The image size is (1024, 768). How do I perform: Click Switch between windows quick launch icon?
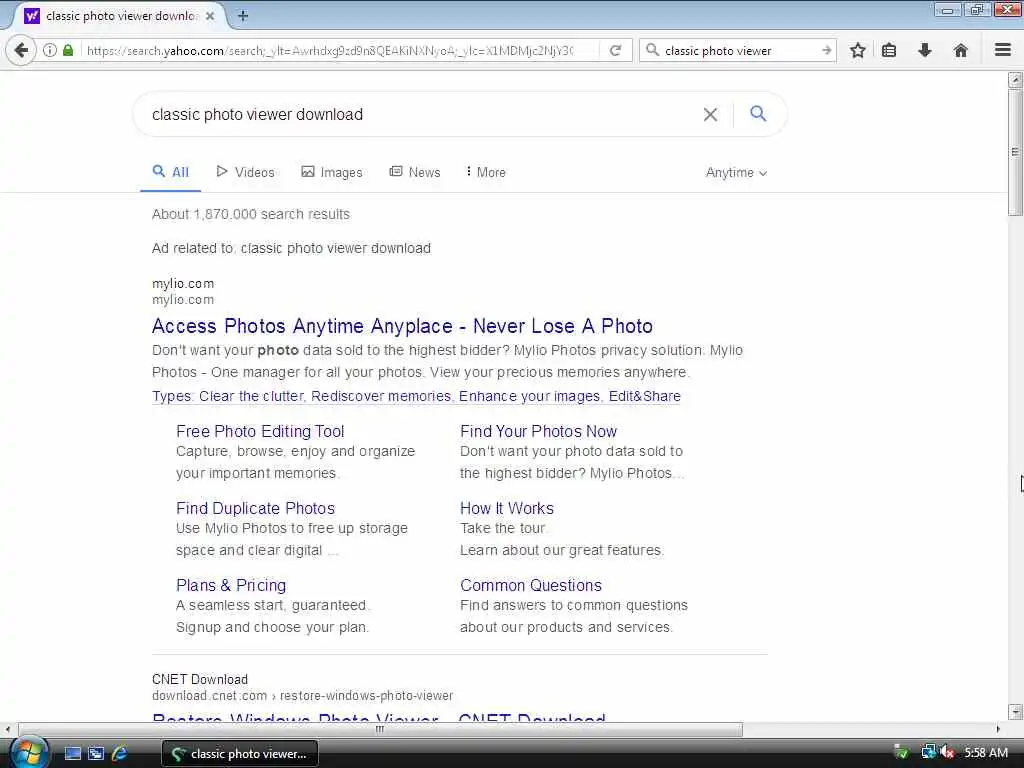pos(96,754)
